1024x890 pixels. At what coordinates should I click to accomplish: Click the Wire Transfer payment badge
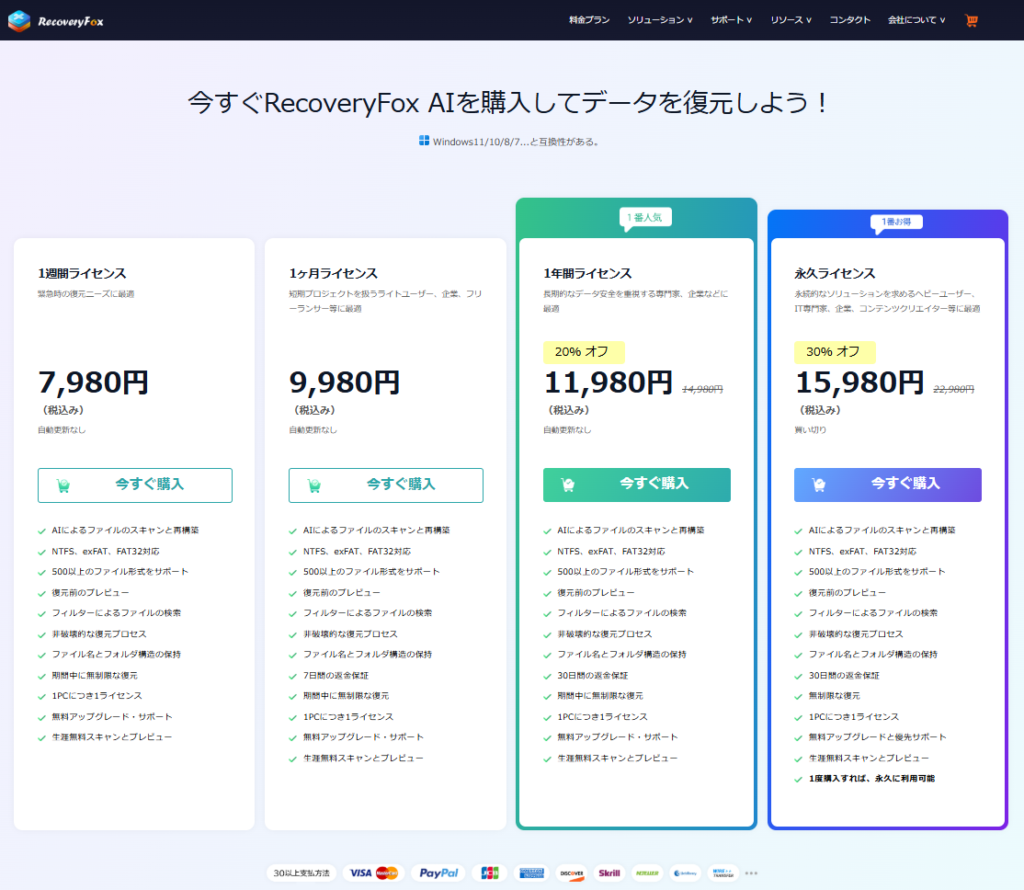[x=722, y=873]
